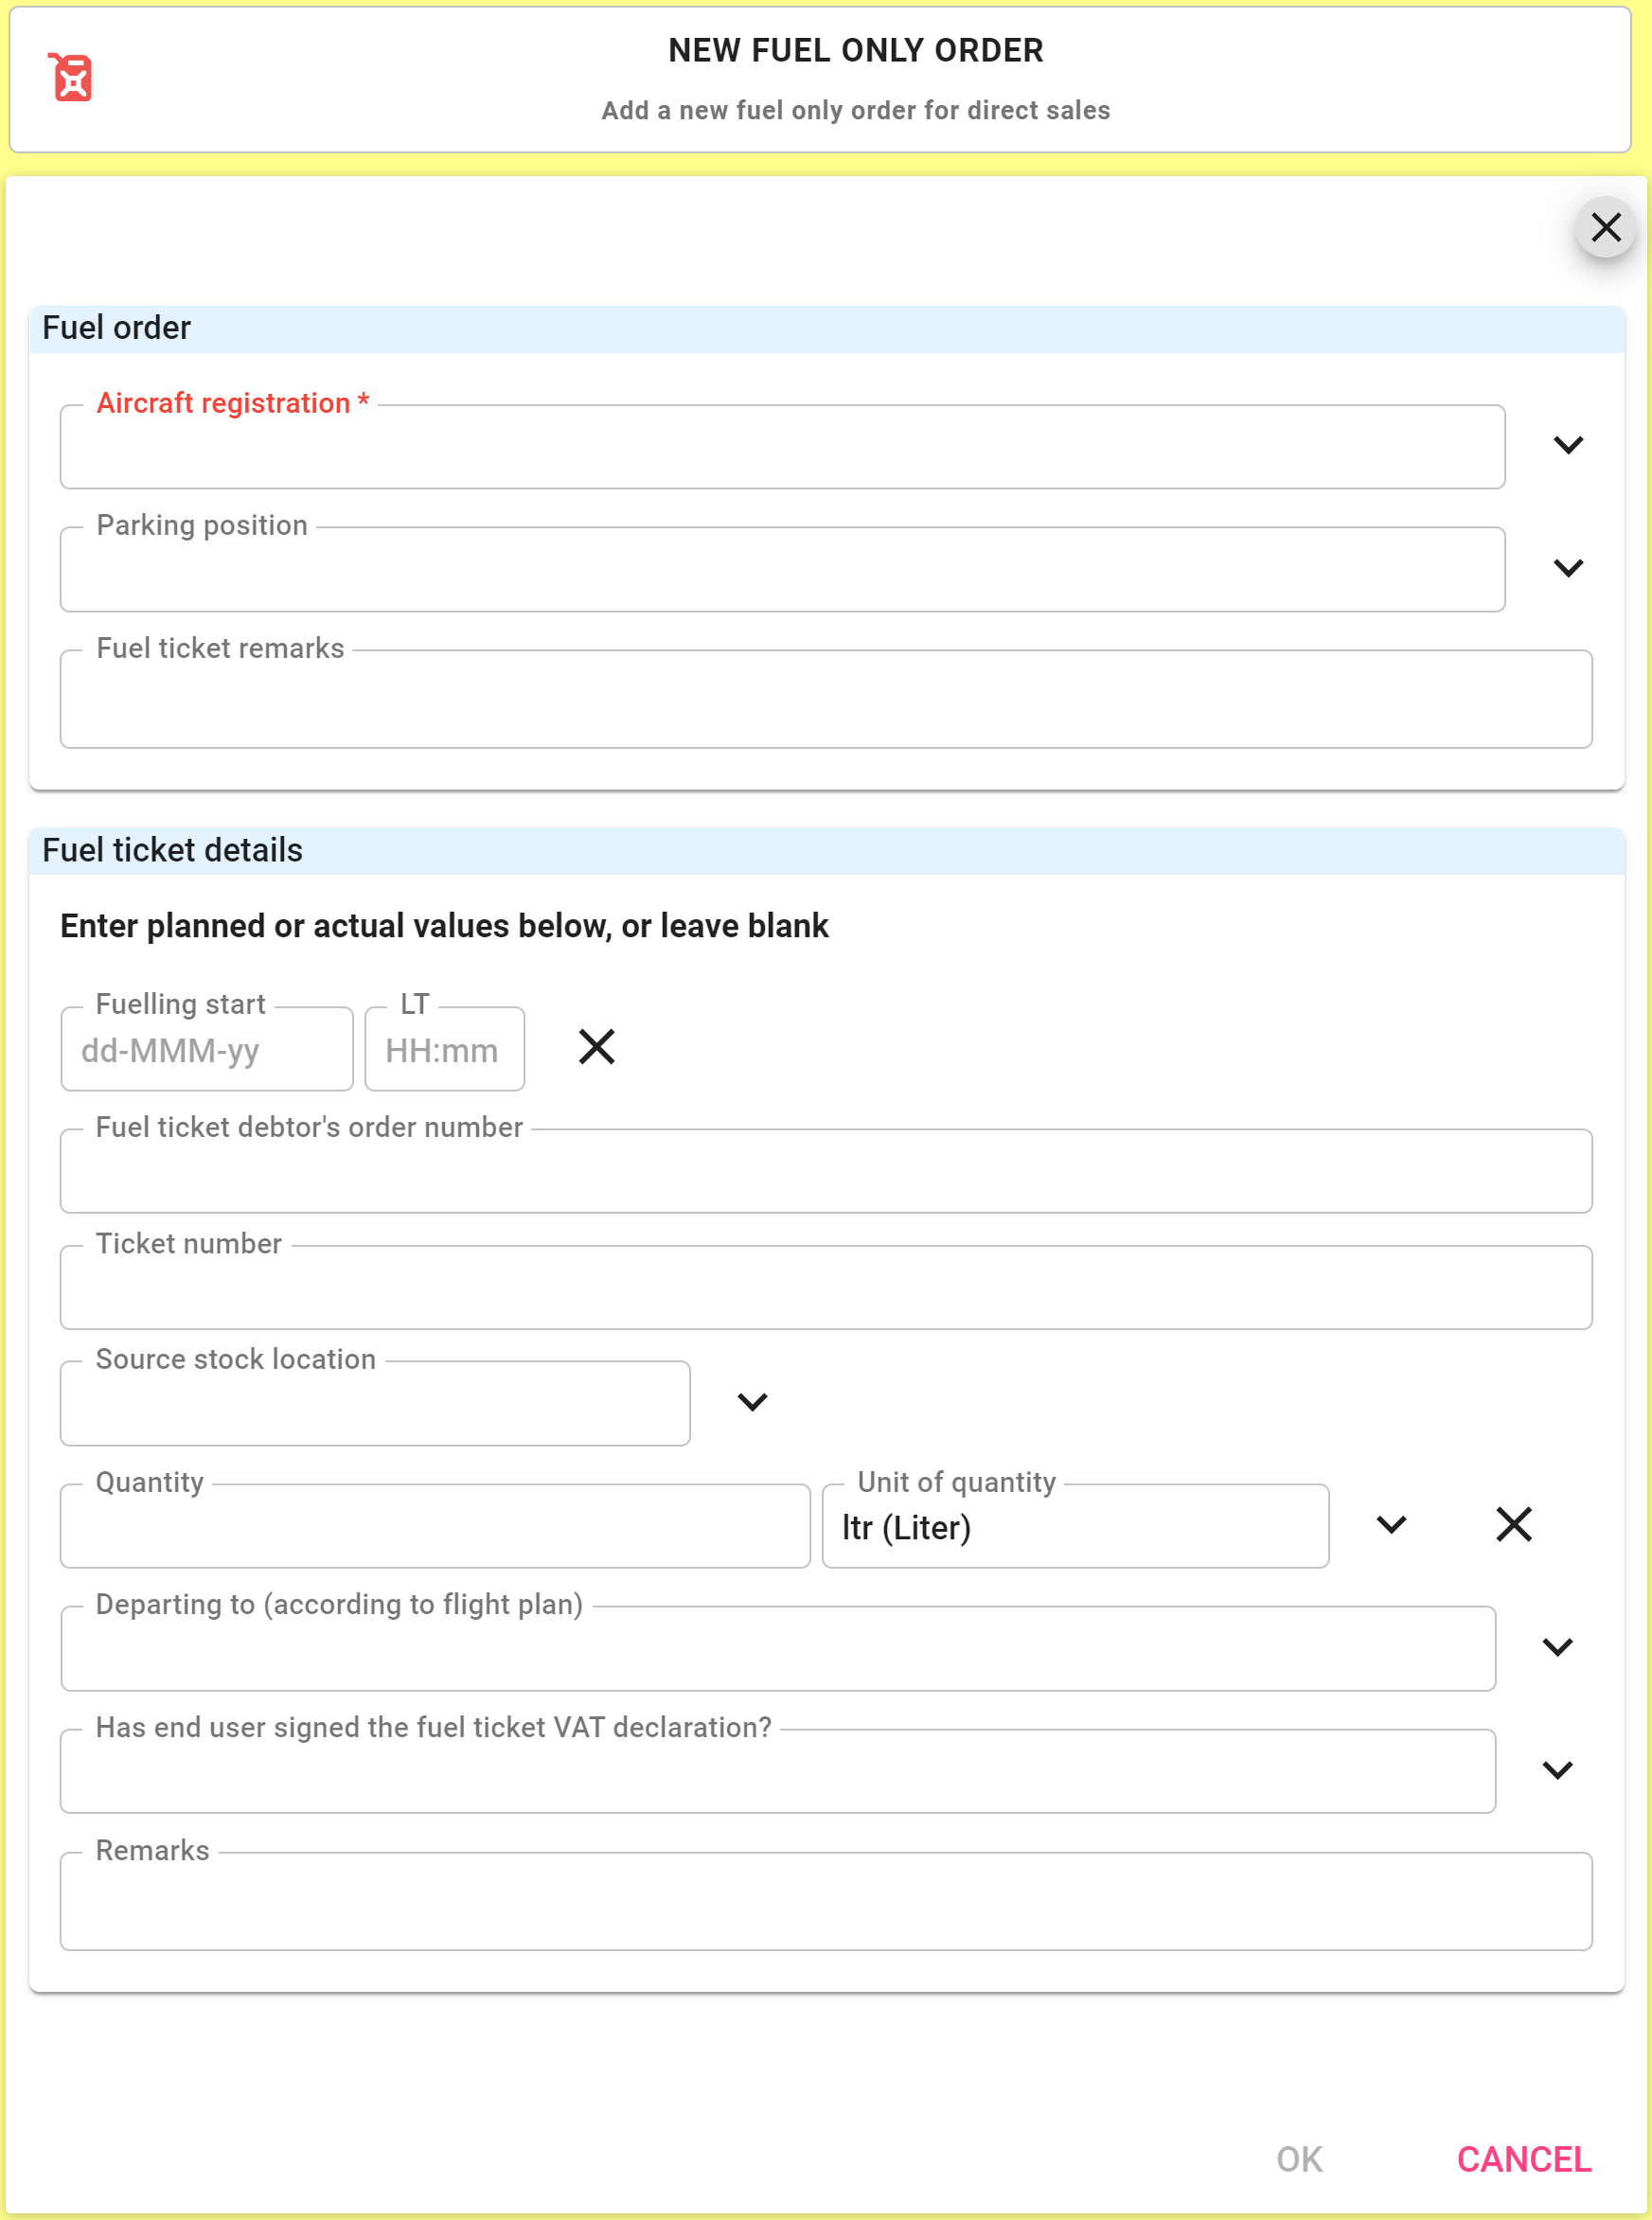Click the CANCEL button
The height and width of the screenshot is (2220, 1652).
[1523, 2159]
